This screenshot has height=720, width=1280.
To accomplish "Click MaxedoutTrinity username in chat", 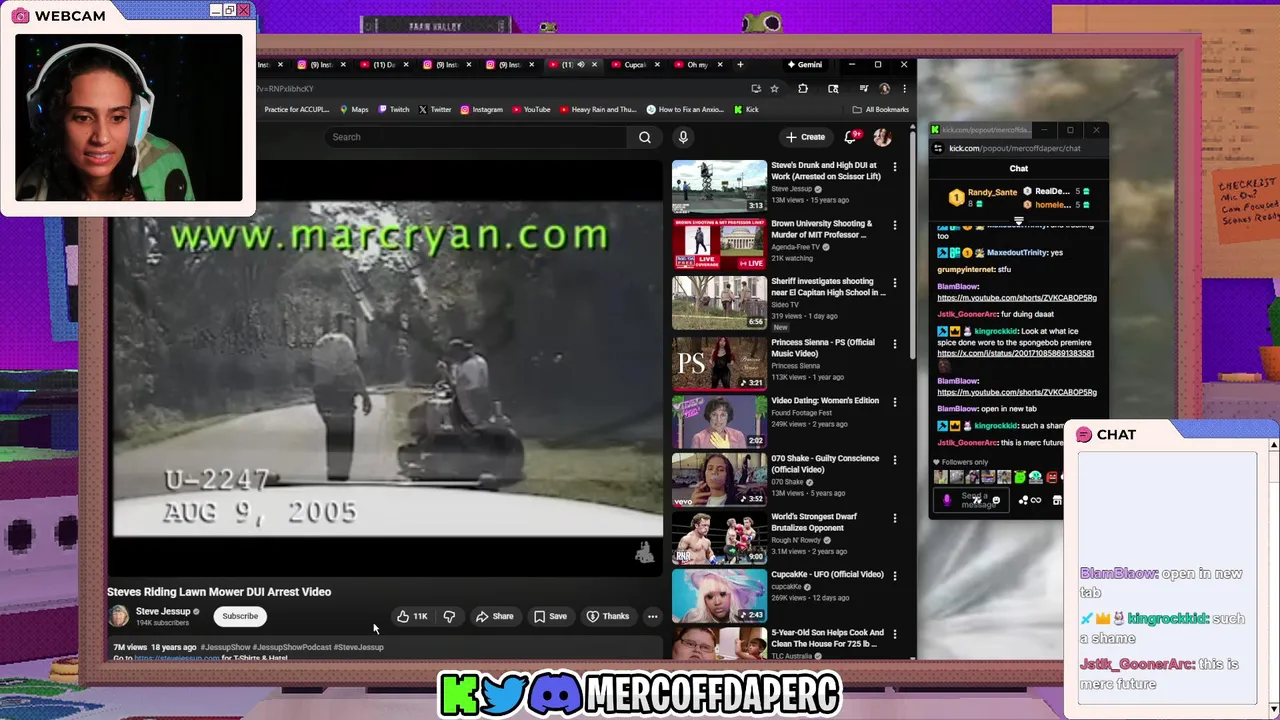I will [x=1017, y=253].
